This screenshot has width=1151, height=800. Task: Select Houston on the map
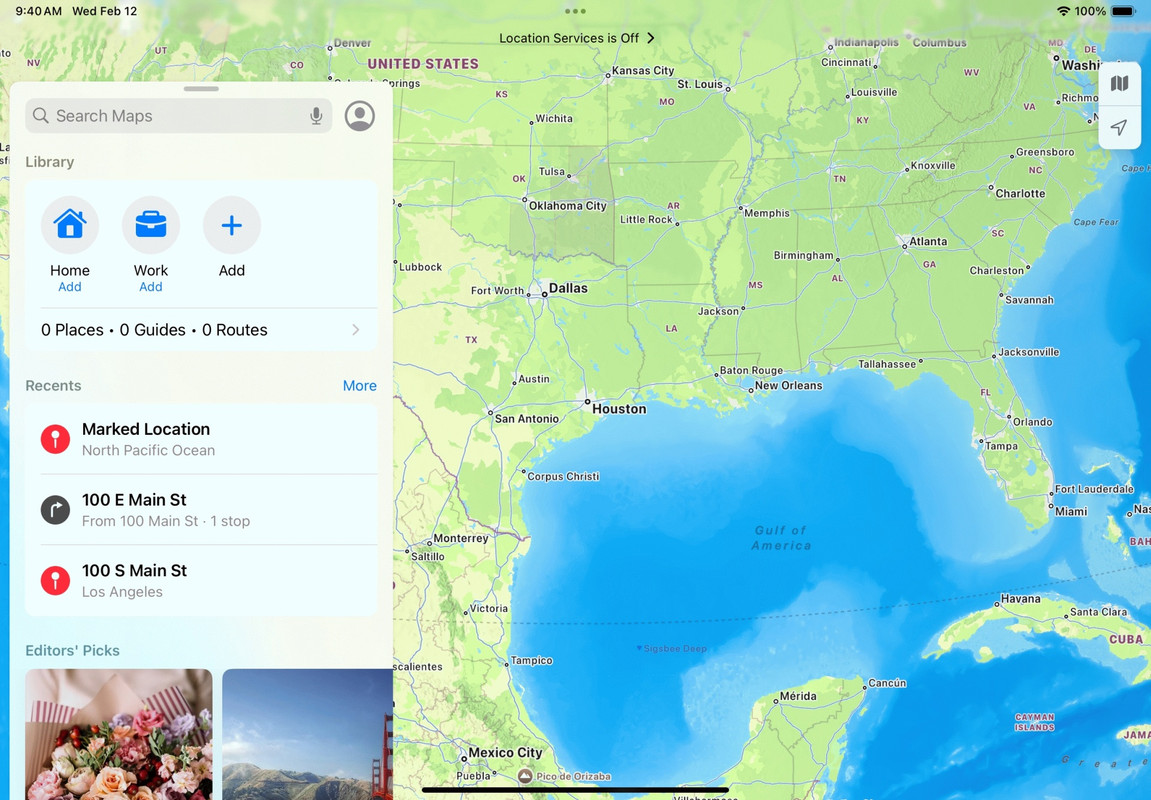coord(619,409)
